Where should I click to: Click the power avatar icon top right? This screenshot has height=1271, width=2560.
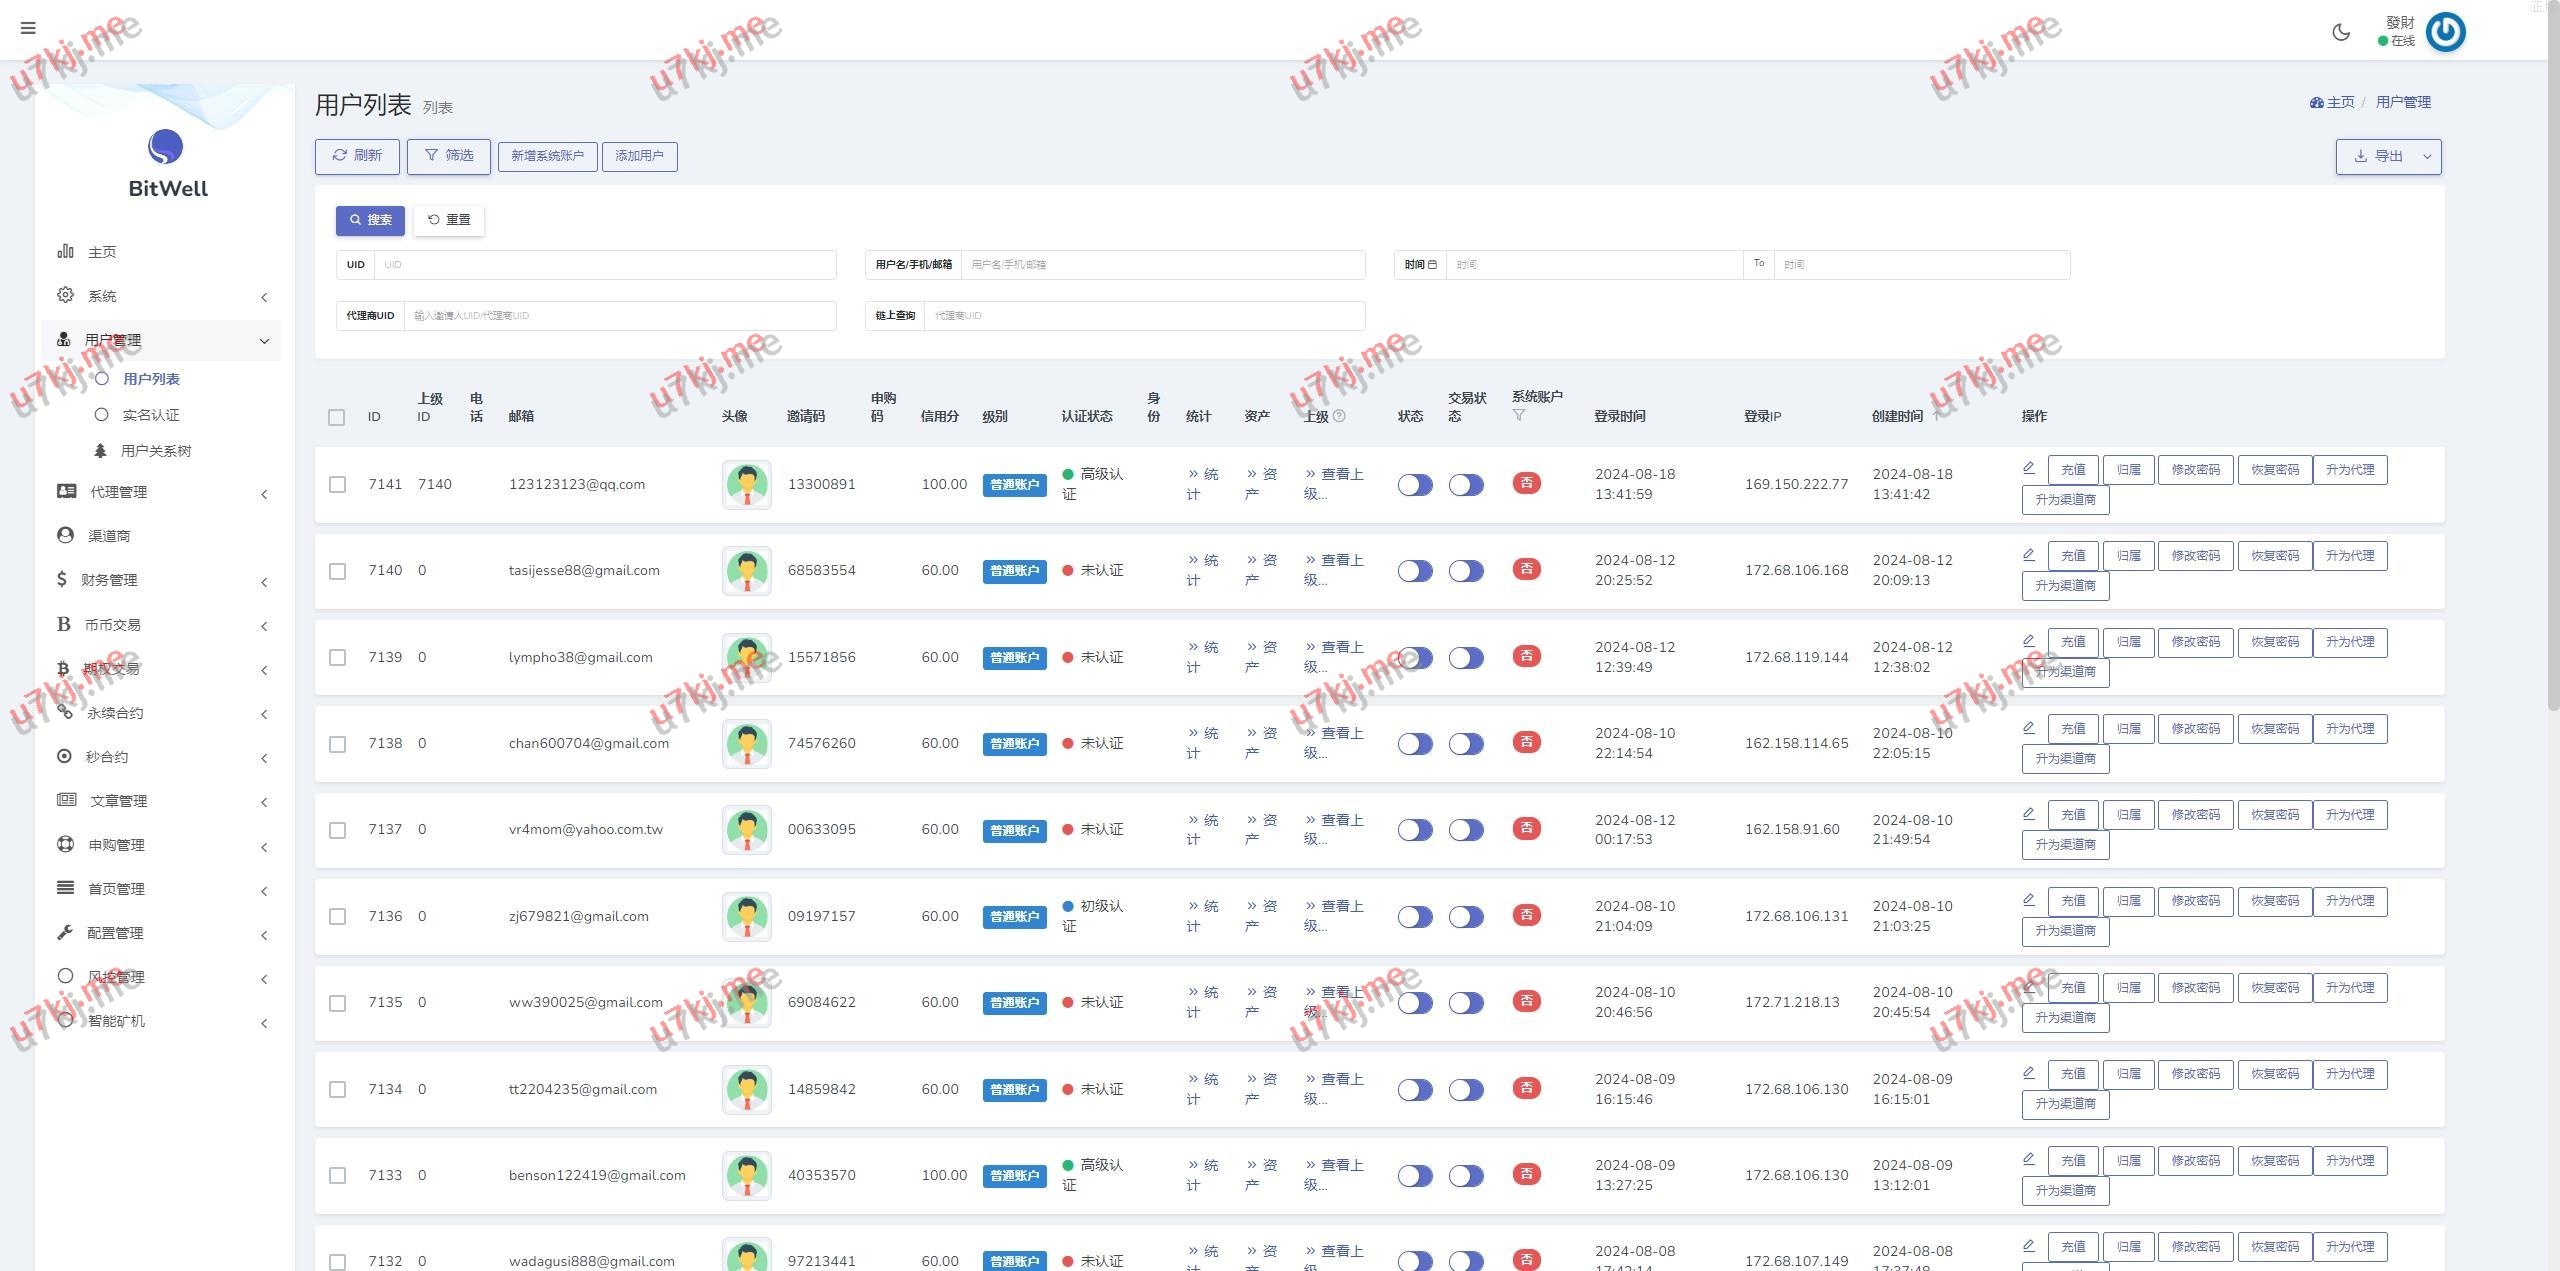[x=2445, y=32]
